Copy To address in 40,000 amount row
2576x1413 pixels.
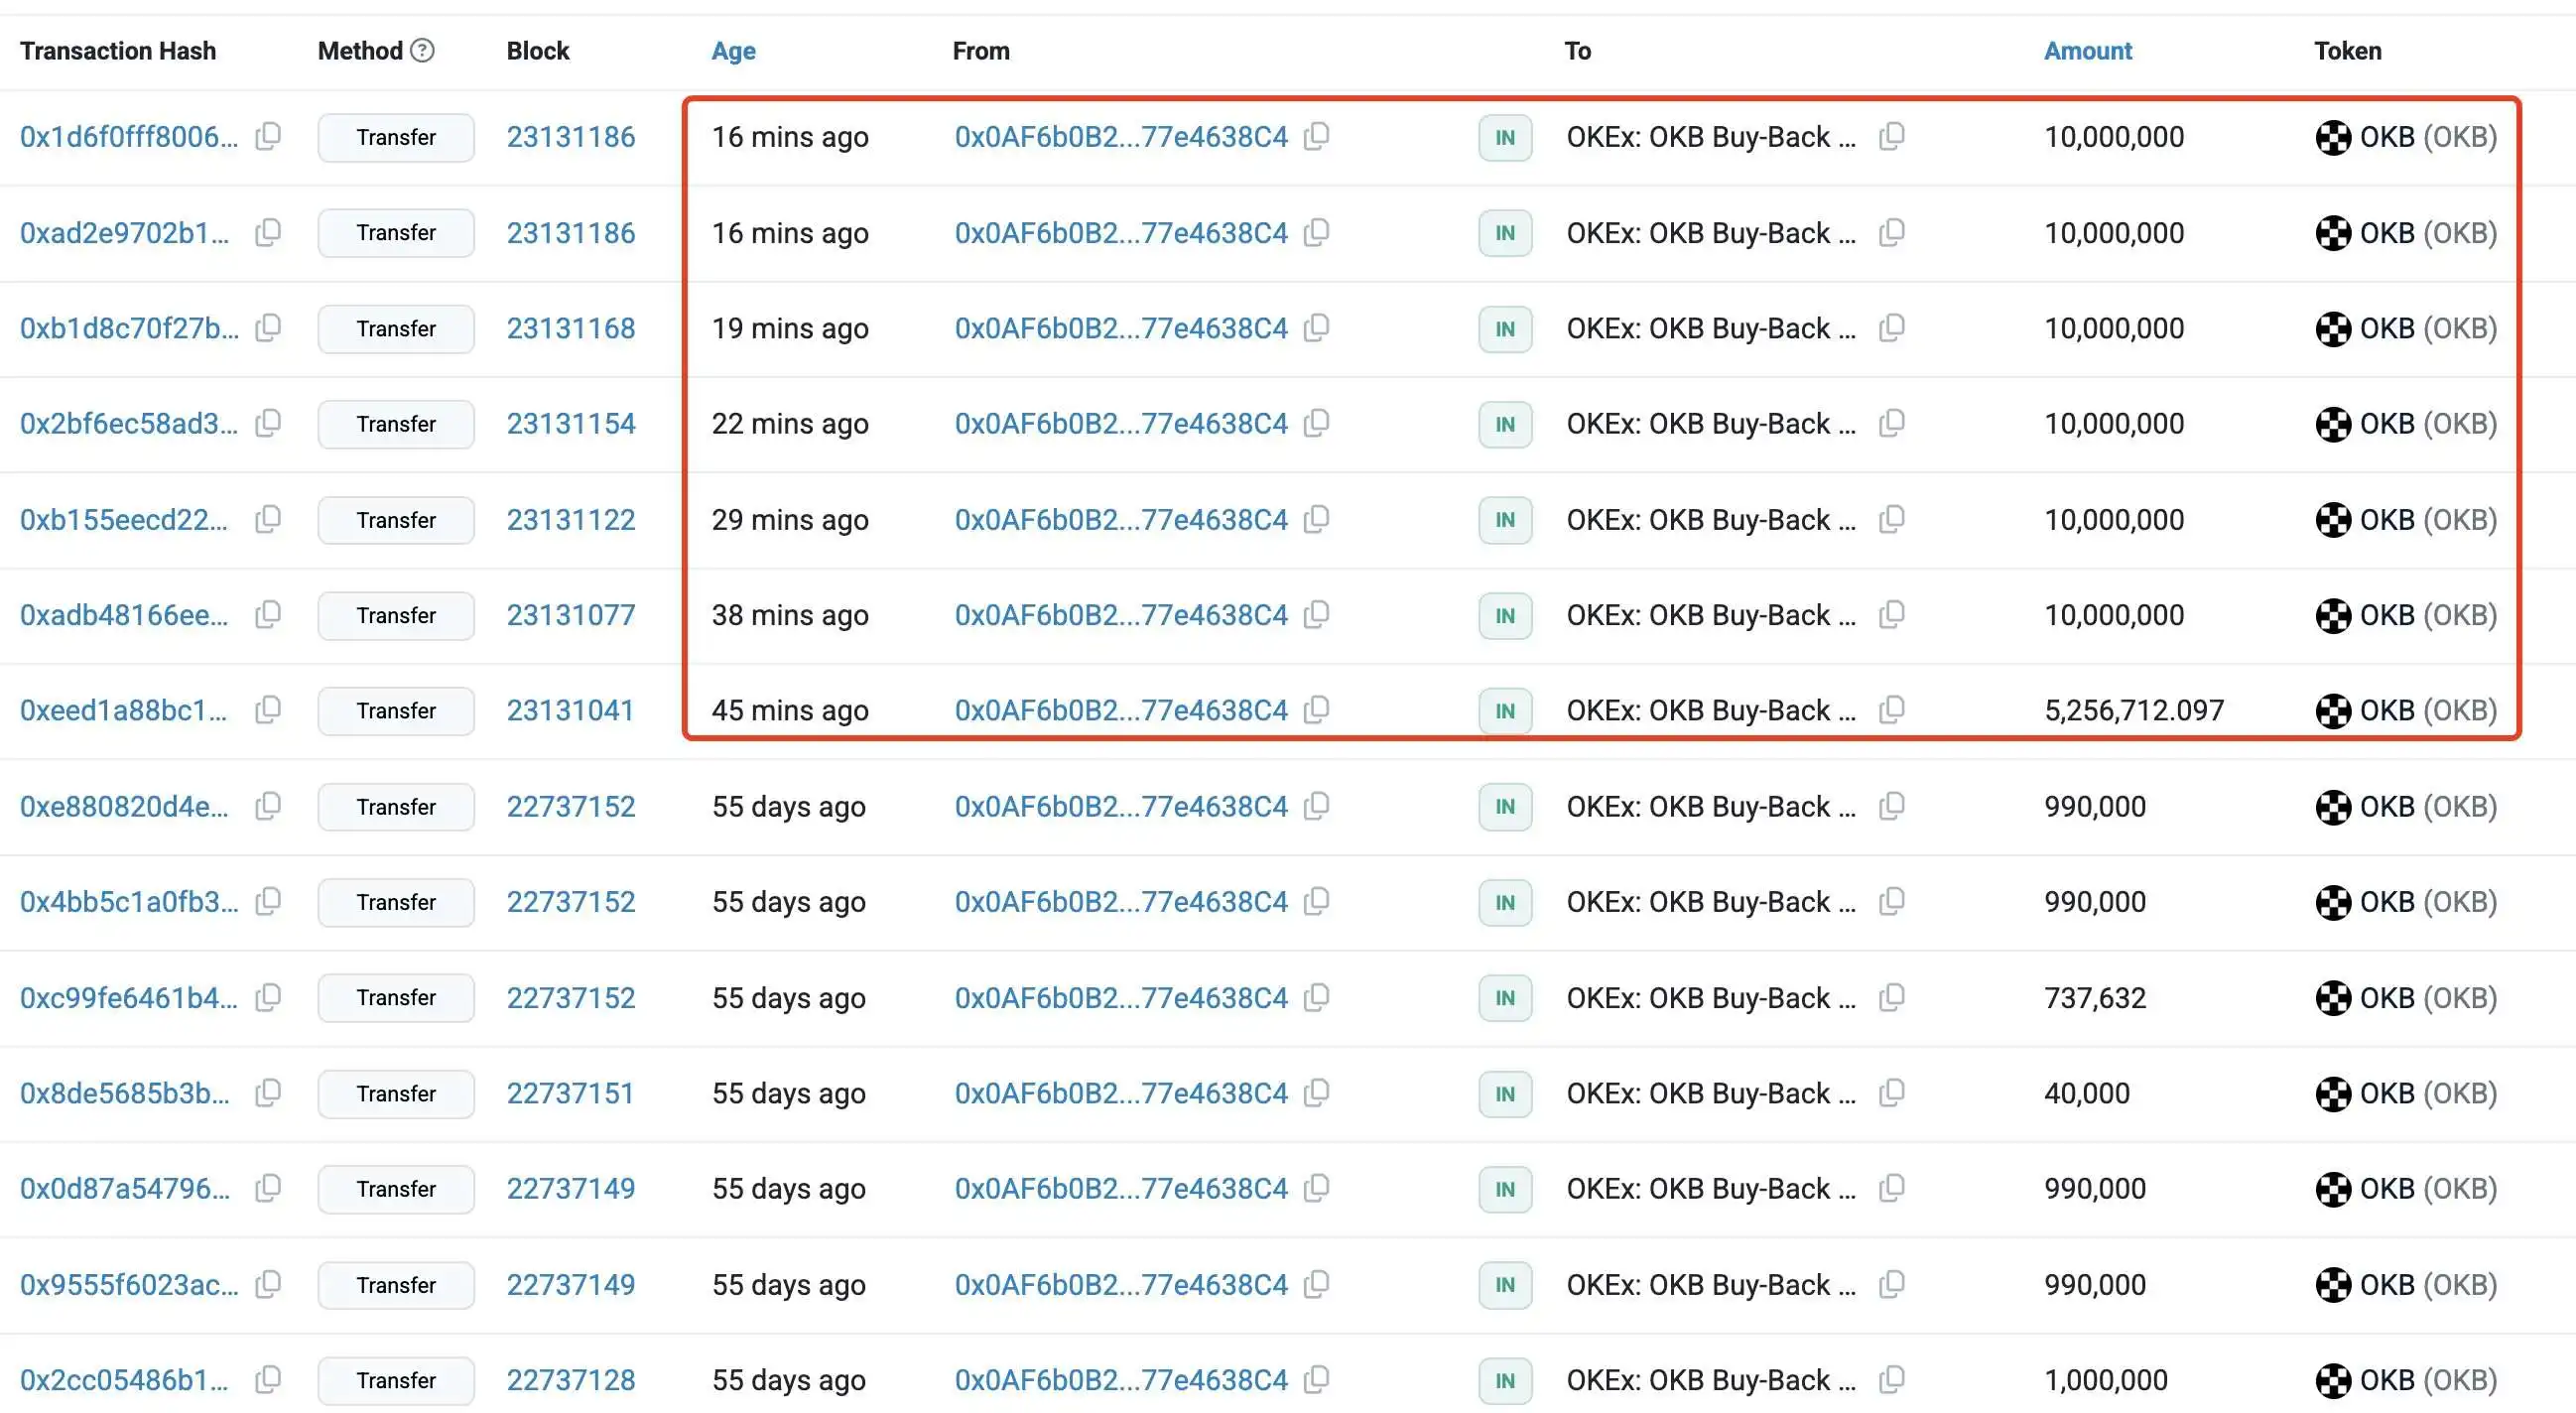(x=1891, y=1093)
